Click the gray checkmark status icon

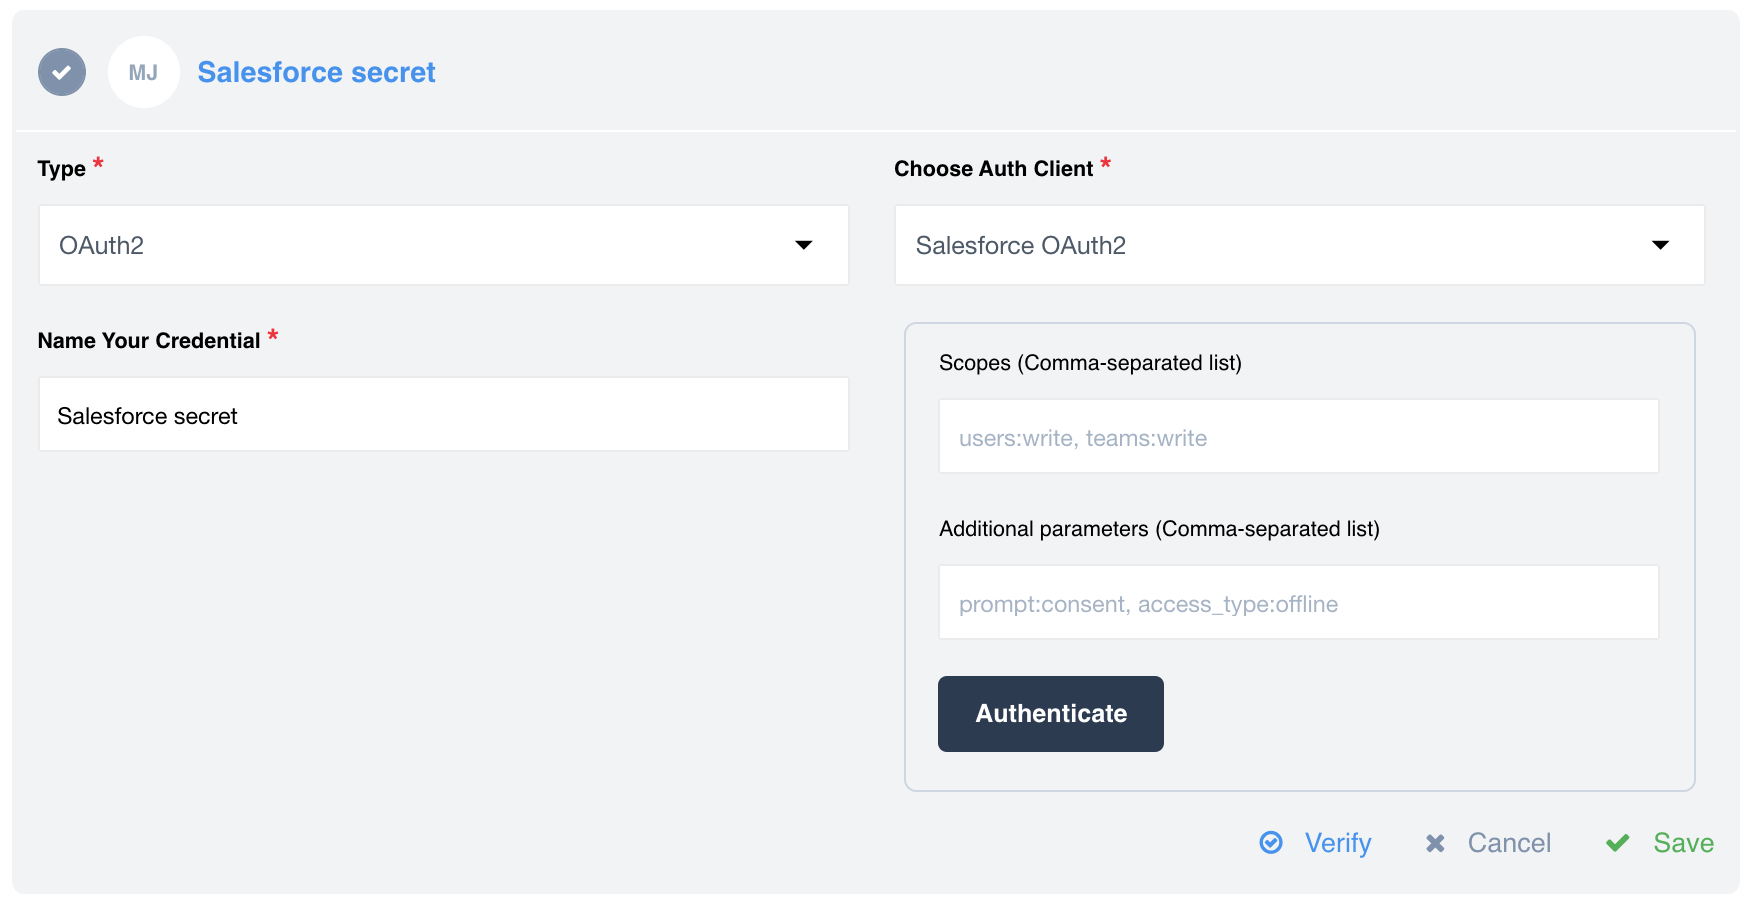pos(62,72)
